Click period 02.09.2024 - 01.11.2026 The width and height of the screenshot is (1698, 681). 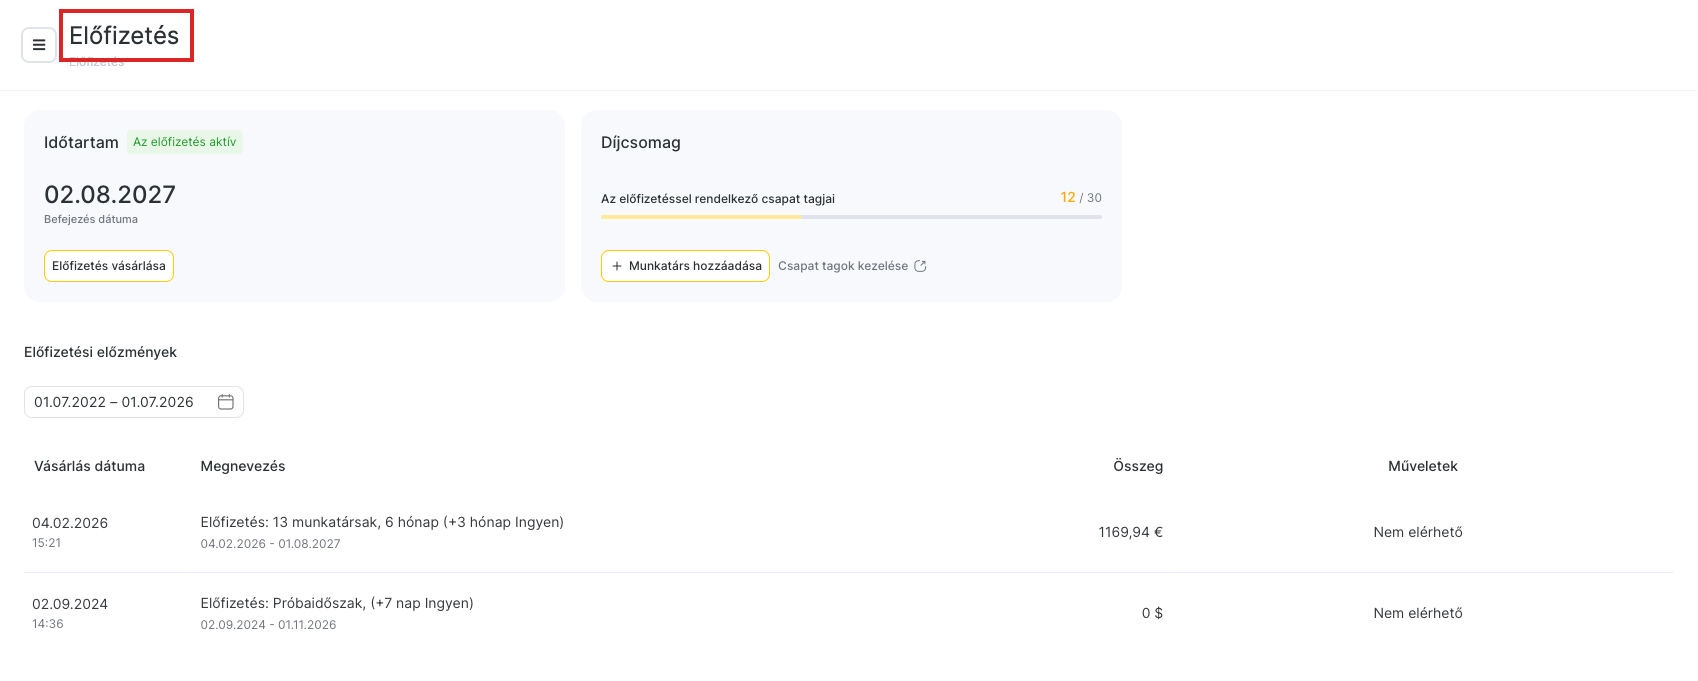(268, 625)
